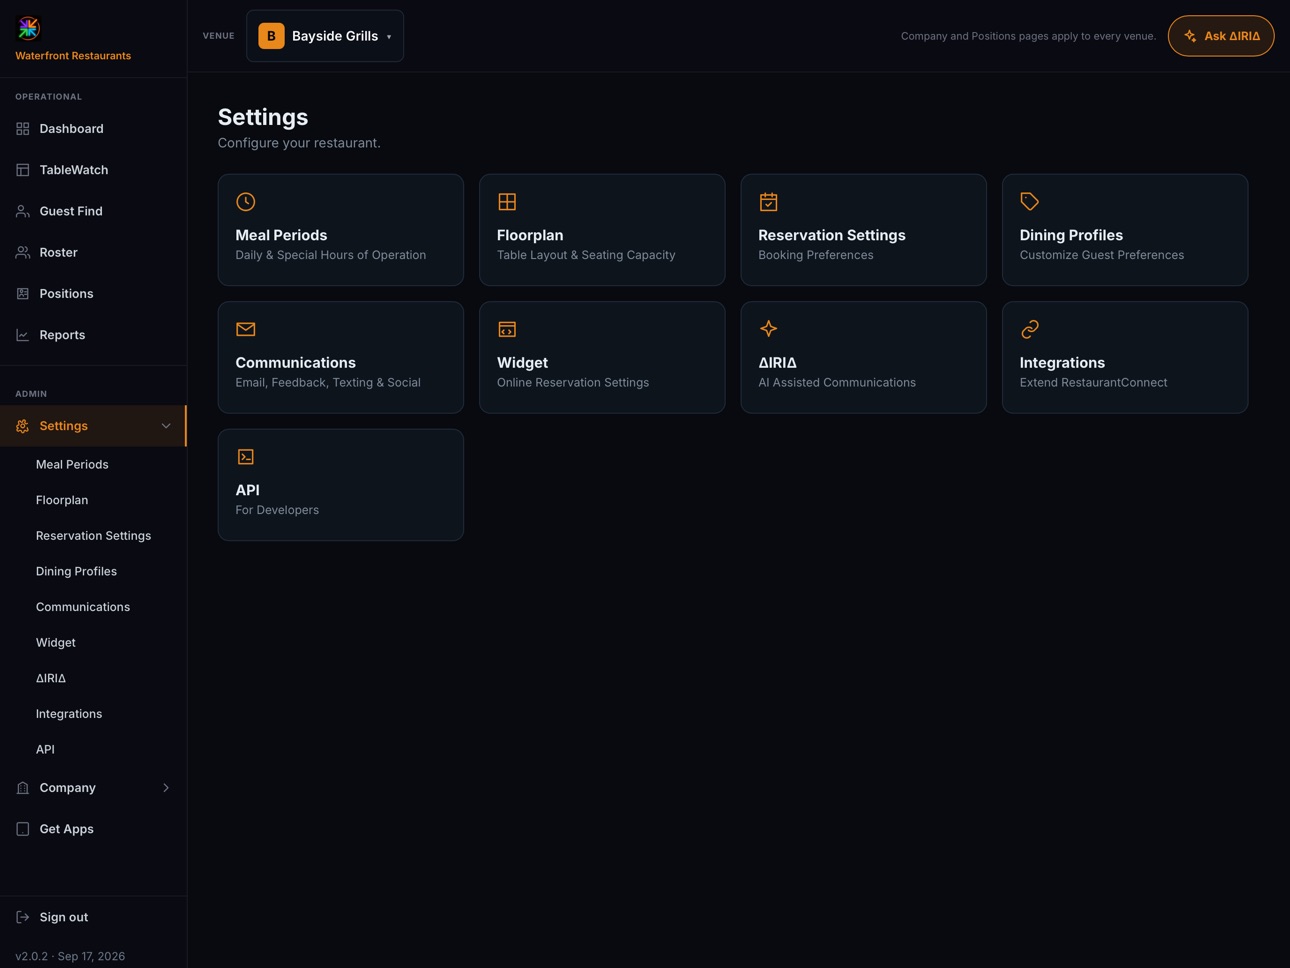Click the Positions icon in sidebar
This screenshot has width=1290, height=968.
(x=23, y=293)
